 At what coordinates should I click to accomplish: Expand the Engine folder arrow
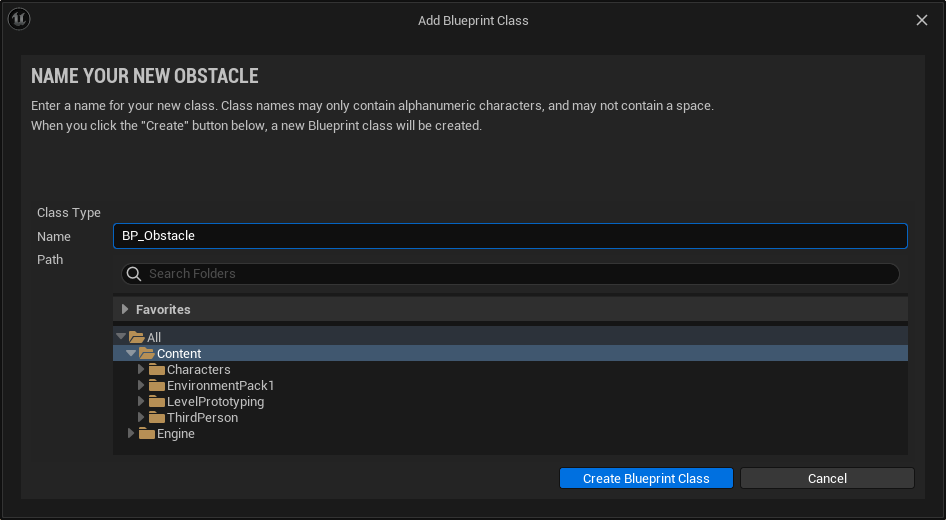(x=131, y=433)
